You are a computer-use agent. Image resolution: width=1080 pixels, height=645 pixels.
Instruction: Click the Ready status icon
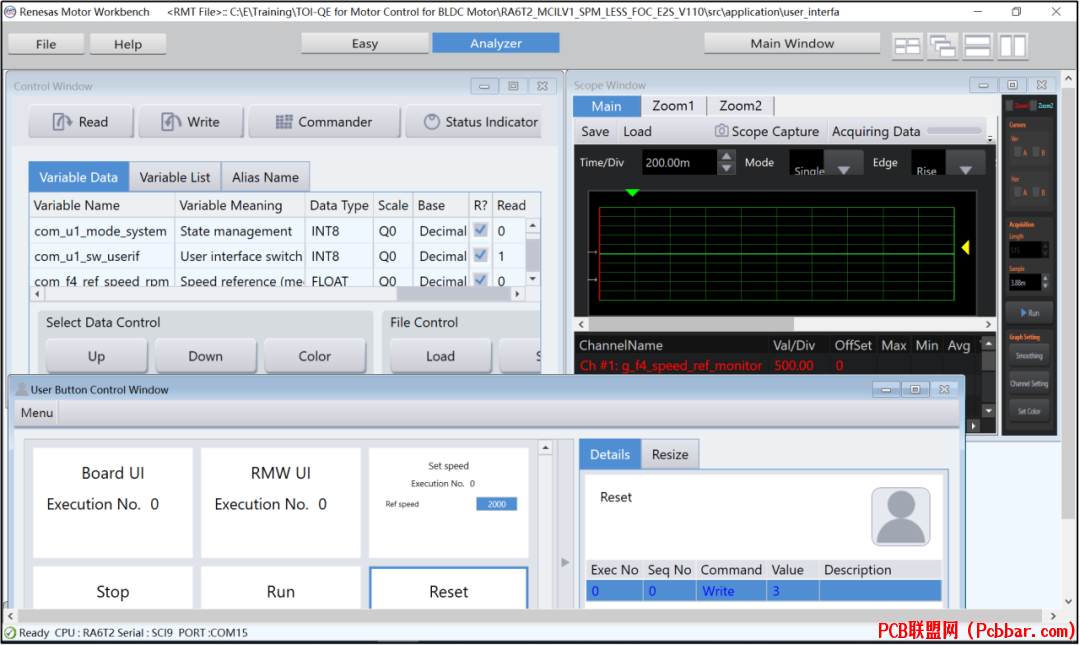[10, 633]
